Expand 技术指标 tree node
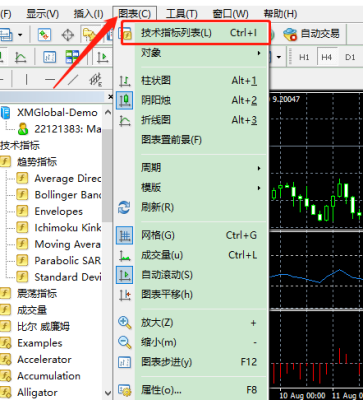Viewport: 363px width, 400px height. tap(20, 146)
